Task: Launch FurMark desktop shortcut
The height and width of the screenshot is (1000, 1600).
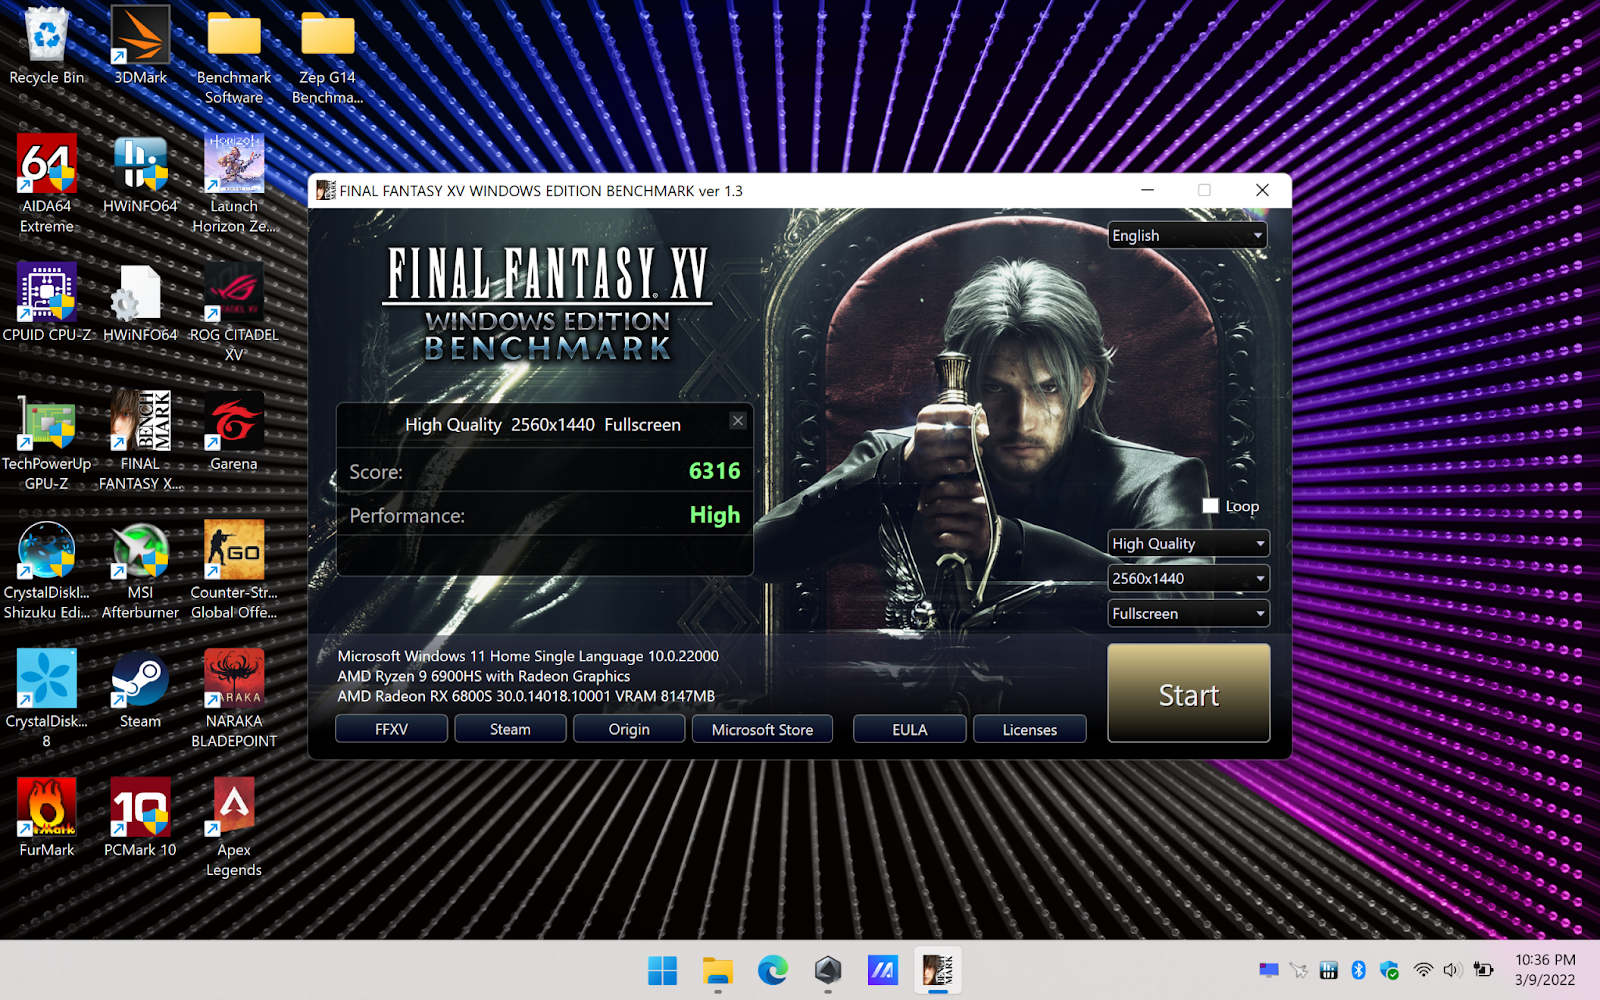Action: click(46, 818)
